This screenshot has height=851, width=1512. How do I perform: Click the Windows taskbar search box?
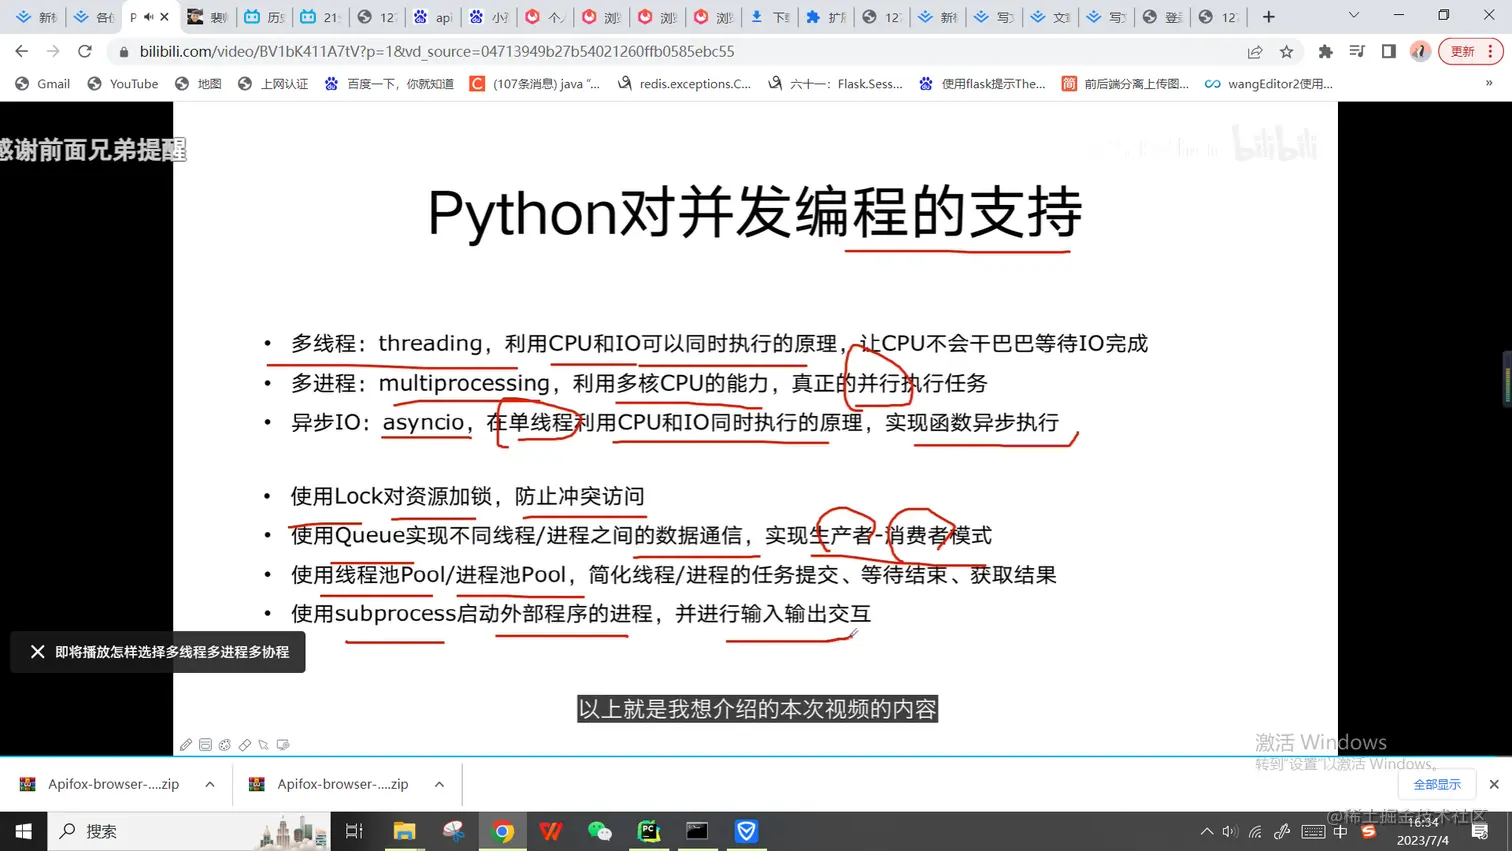point(189,831)
